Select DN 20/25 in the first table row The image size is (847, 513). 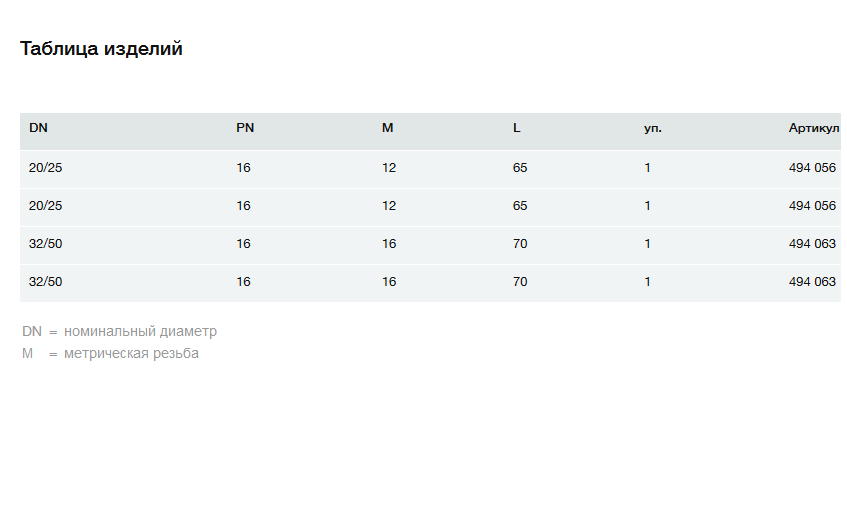pos(46,168)
